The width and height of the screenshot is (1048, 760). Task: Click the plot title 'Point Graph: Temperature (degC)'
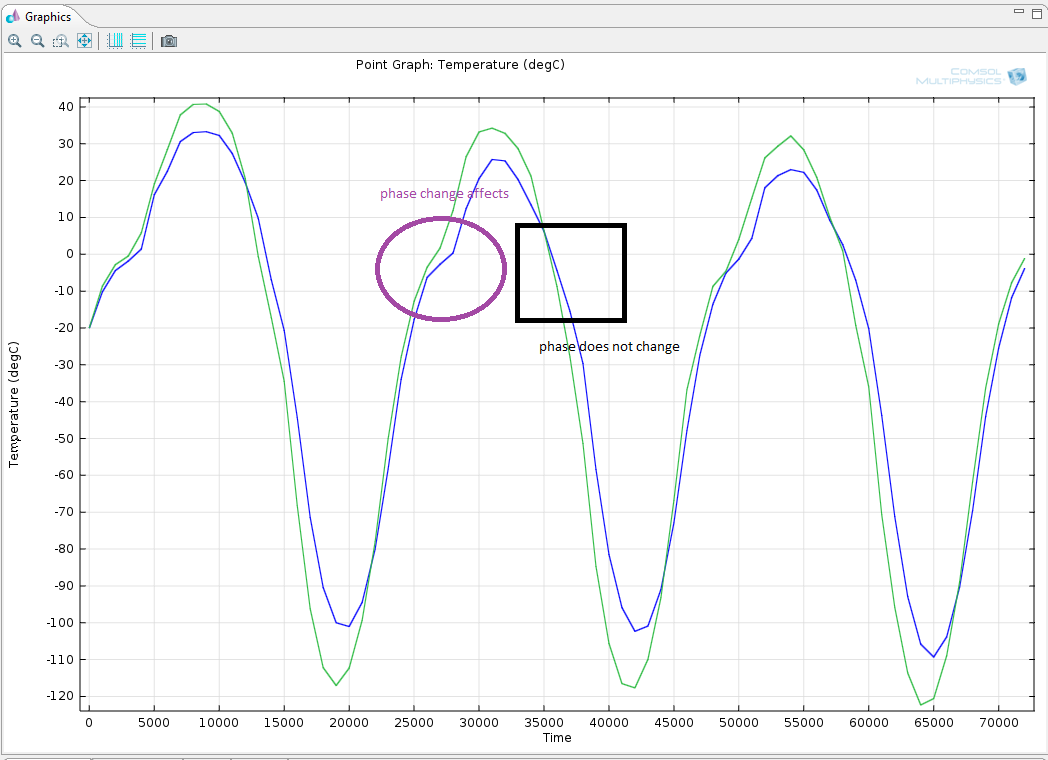461,64
